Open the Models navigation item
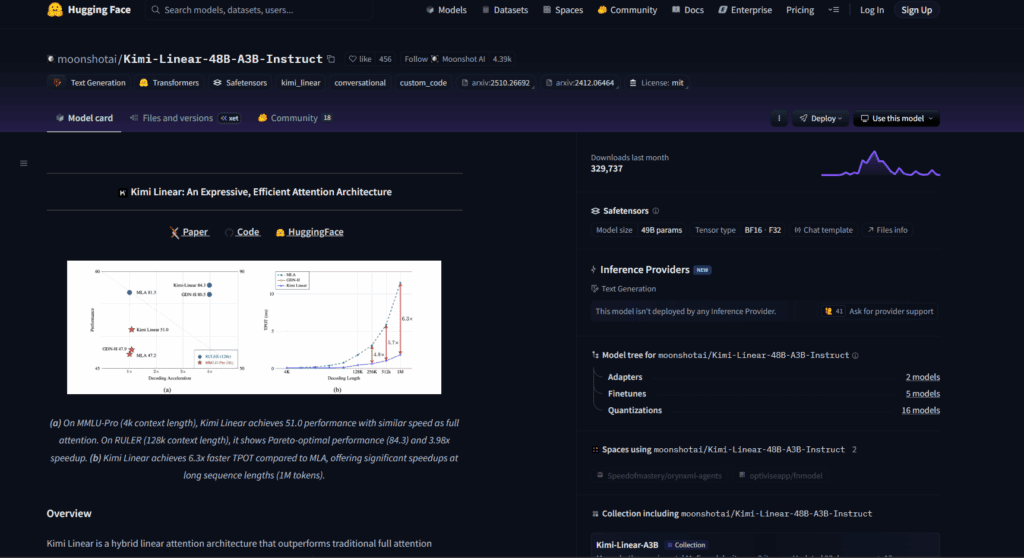The image size is (1024, 558). point(446,10)
